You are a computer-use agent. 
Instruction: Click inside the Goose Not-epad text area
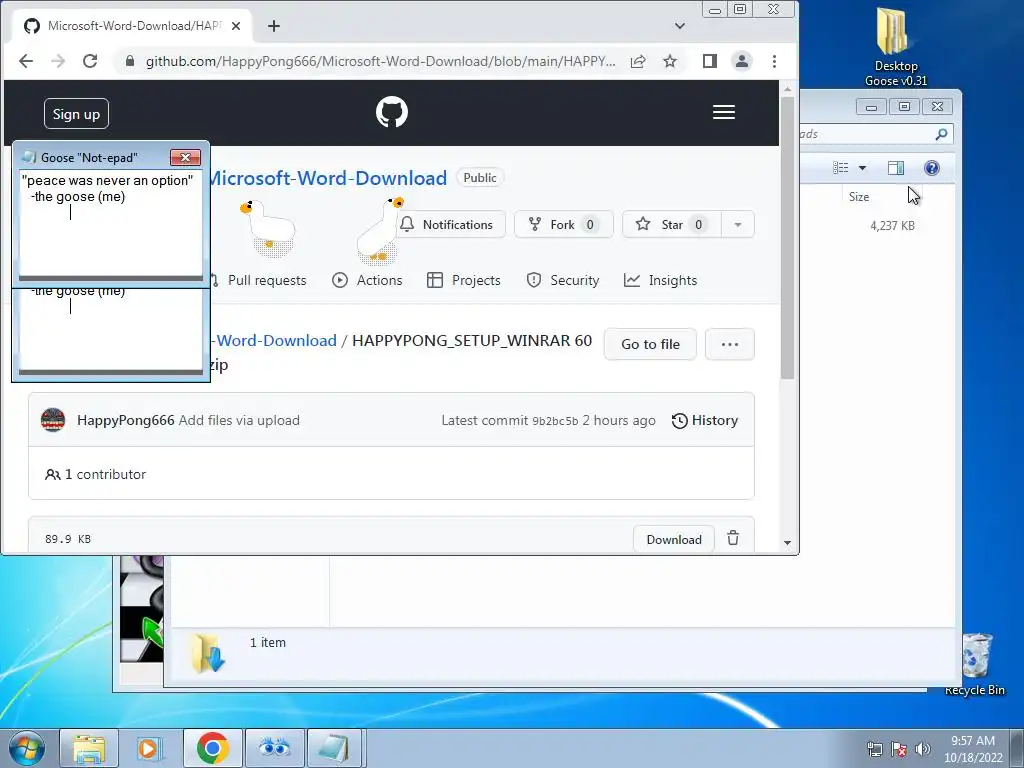coord(111,223)
